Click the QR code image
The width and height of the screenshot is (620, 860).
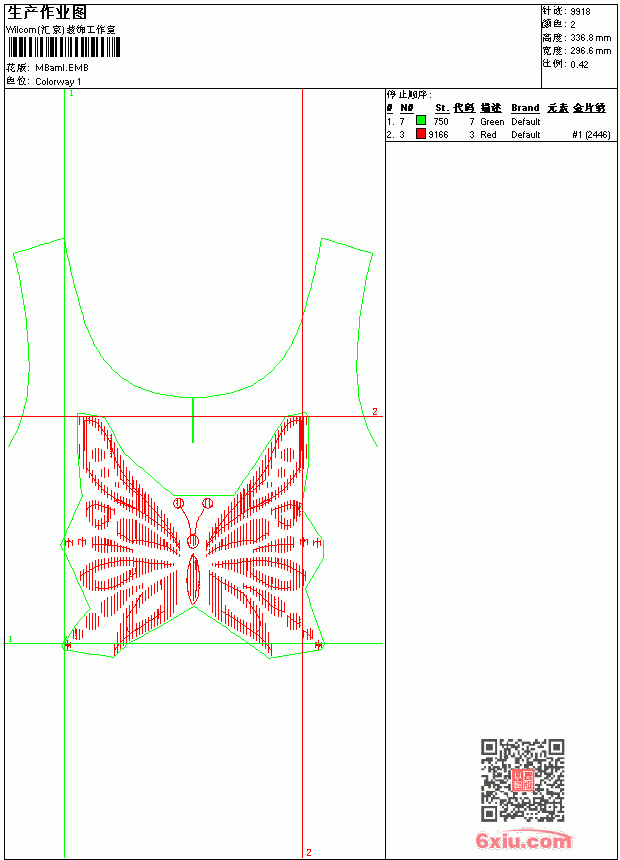pos(522,780)
